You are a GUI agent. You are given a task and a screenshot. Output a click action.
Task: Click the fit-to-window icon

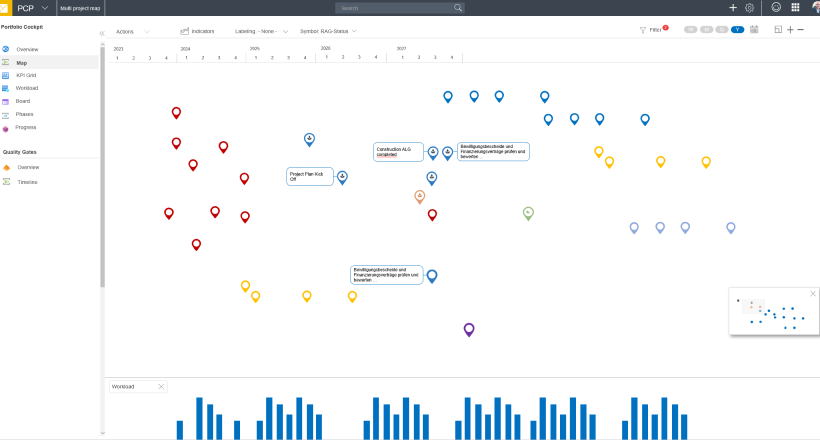click(778, 30)
